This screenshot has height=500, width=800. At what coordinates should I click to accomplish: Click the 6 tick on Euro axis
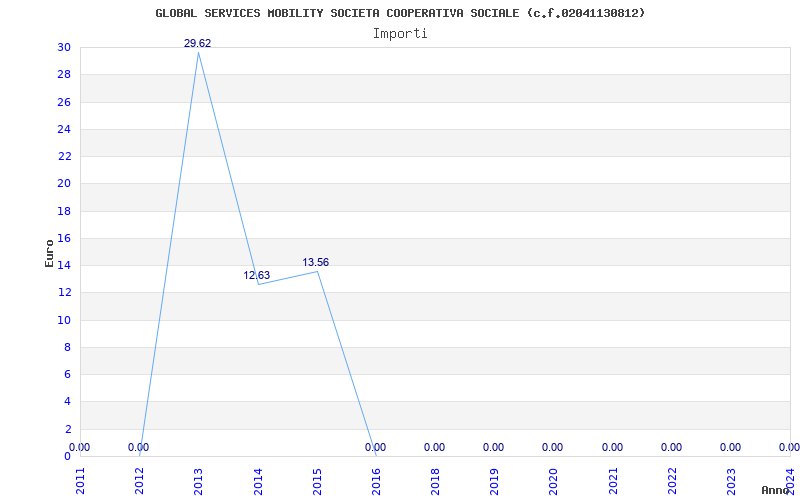point(68,374)
